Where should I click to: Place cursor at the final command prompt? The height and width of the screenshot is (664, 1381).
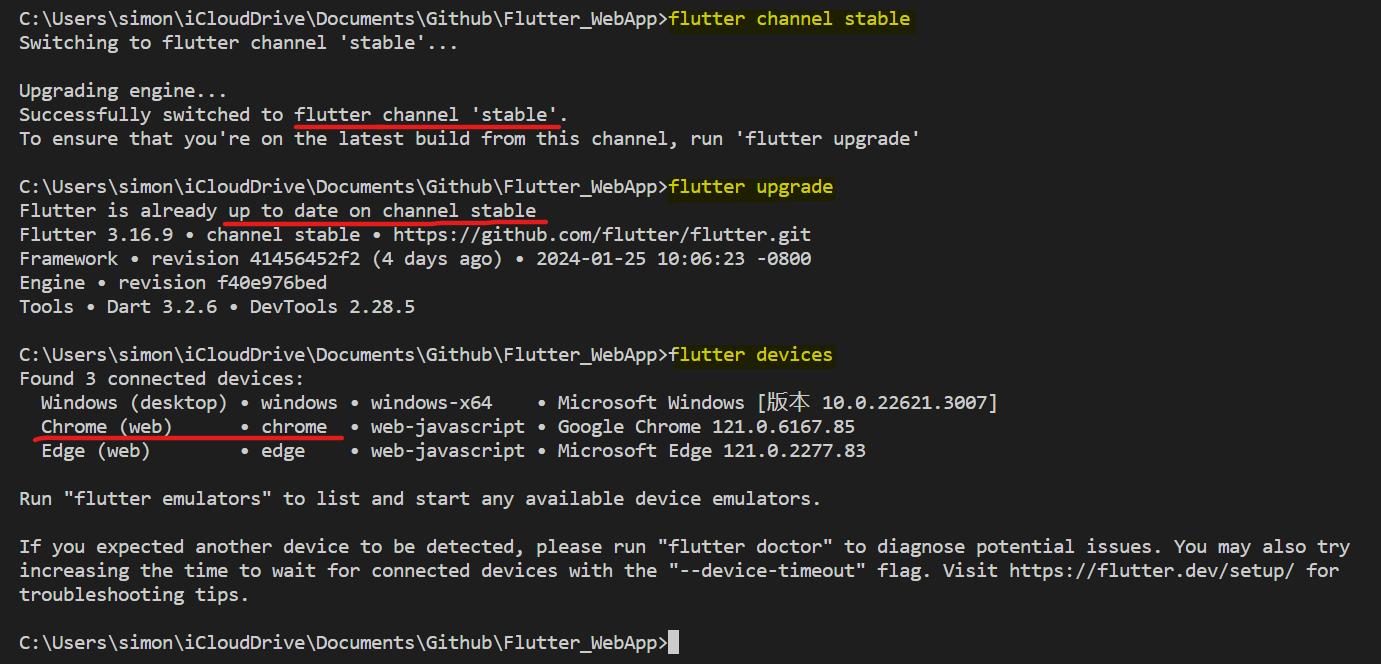tap(674, 643)
